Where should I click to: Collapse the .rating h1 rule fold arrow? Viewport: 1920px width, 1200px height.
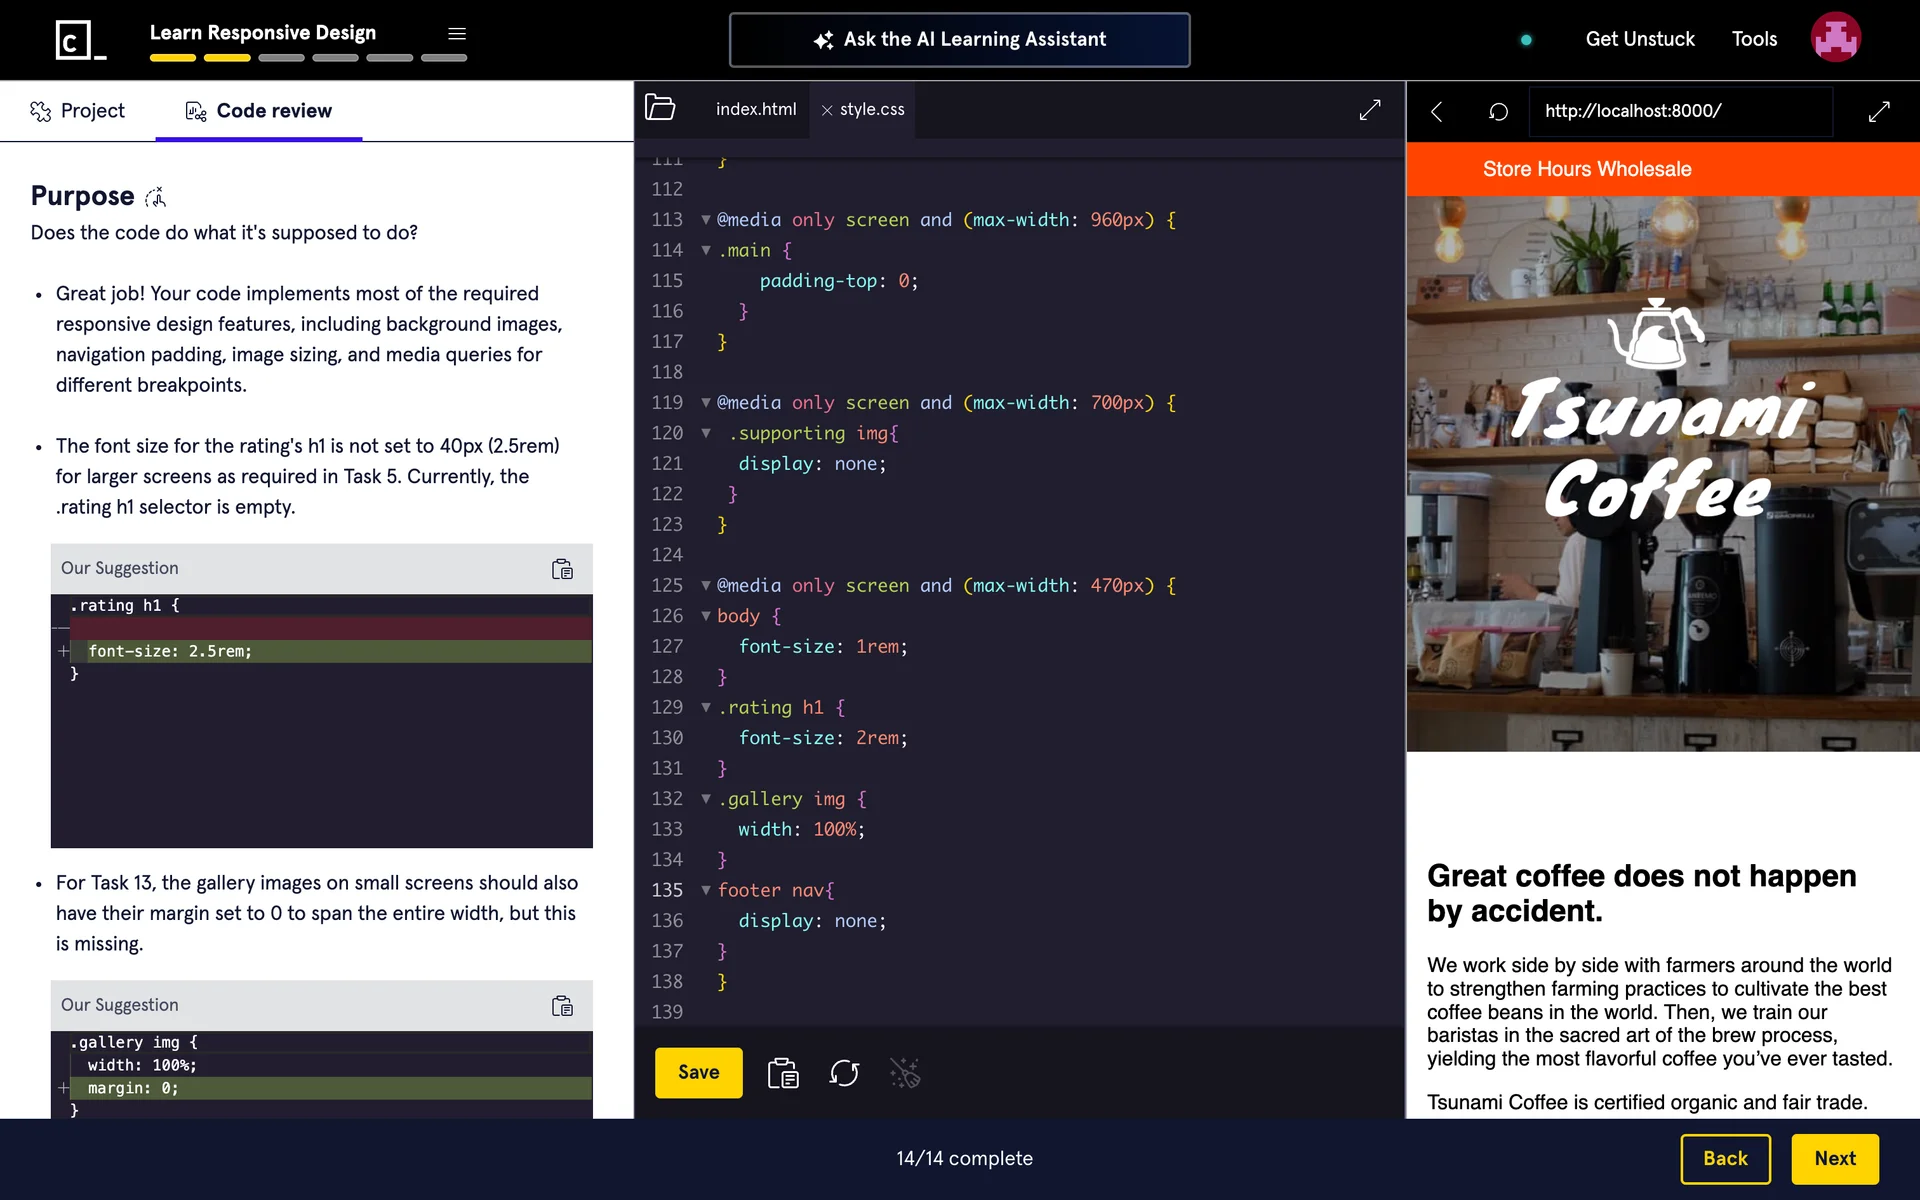click(706, 708)
